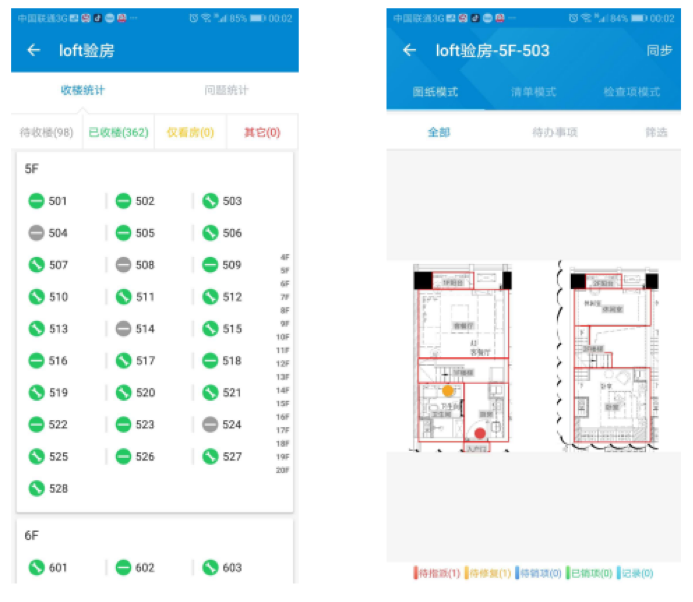693x602 pixels.
Task: Tap the 6F floor header
Action: click(x=31, y=536)
